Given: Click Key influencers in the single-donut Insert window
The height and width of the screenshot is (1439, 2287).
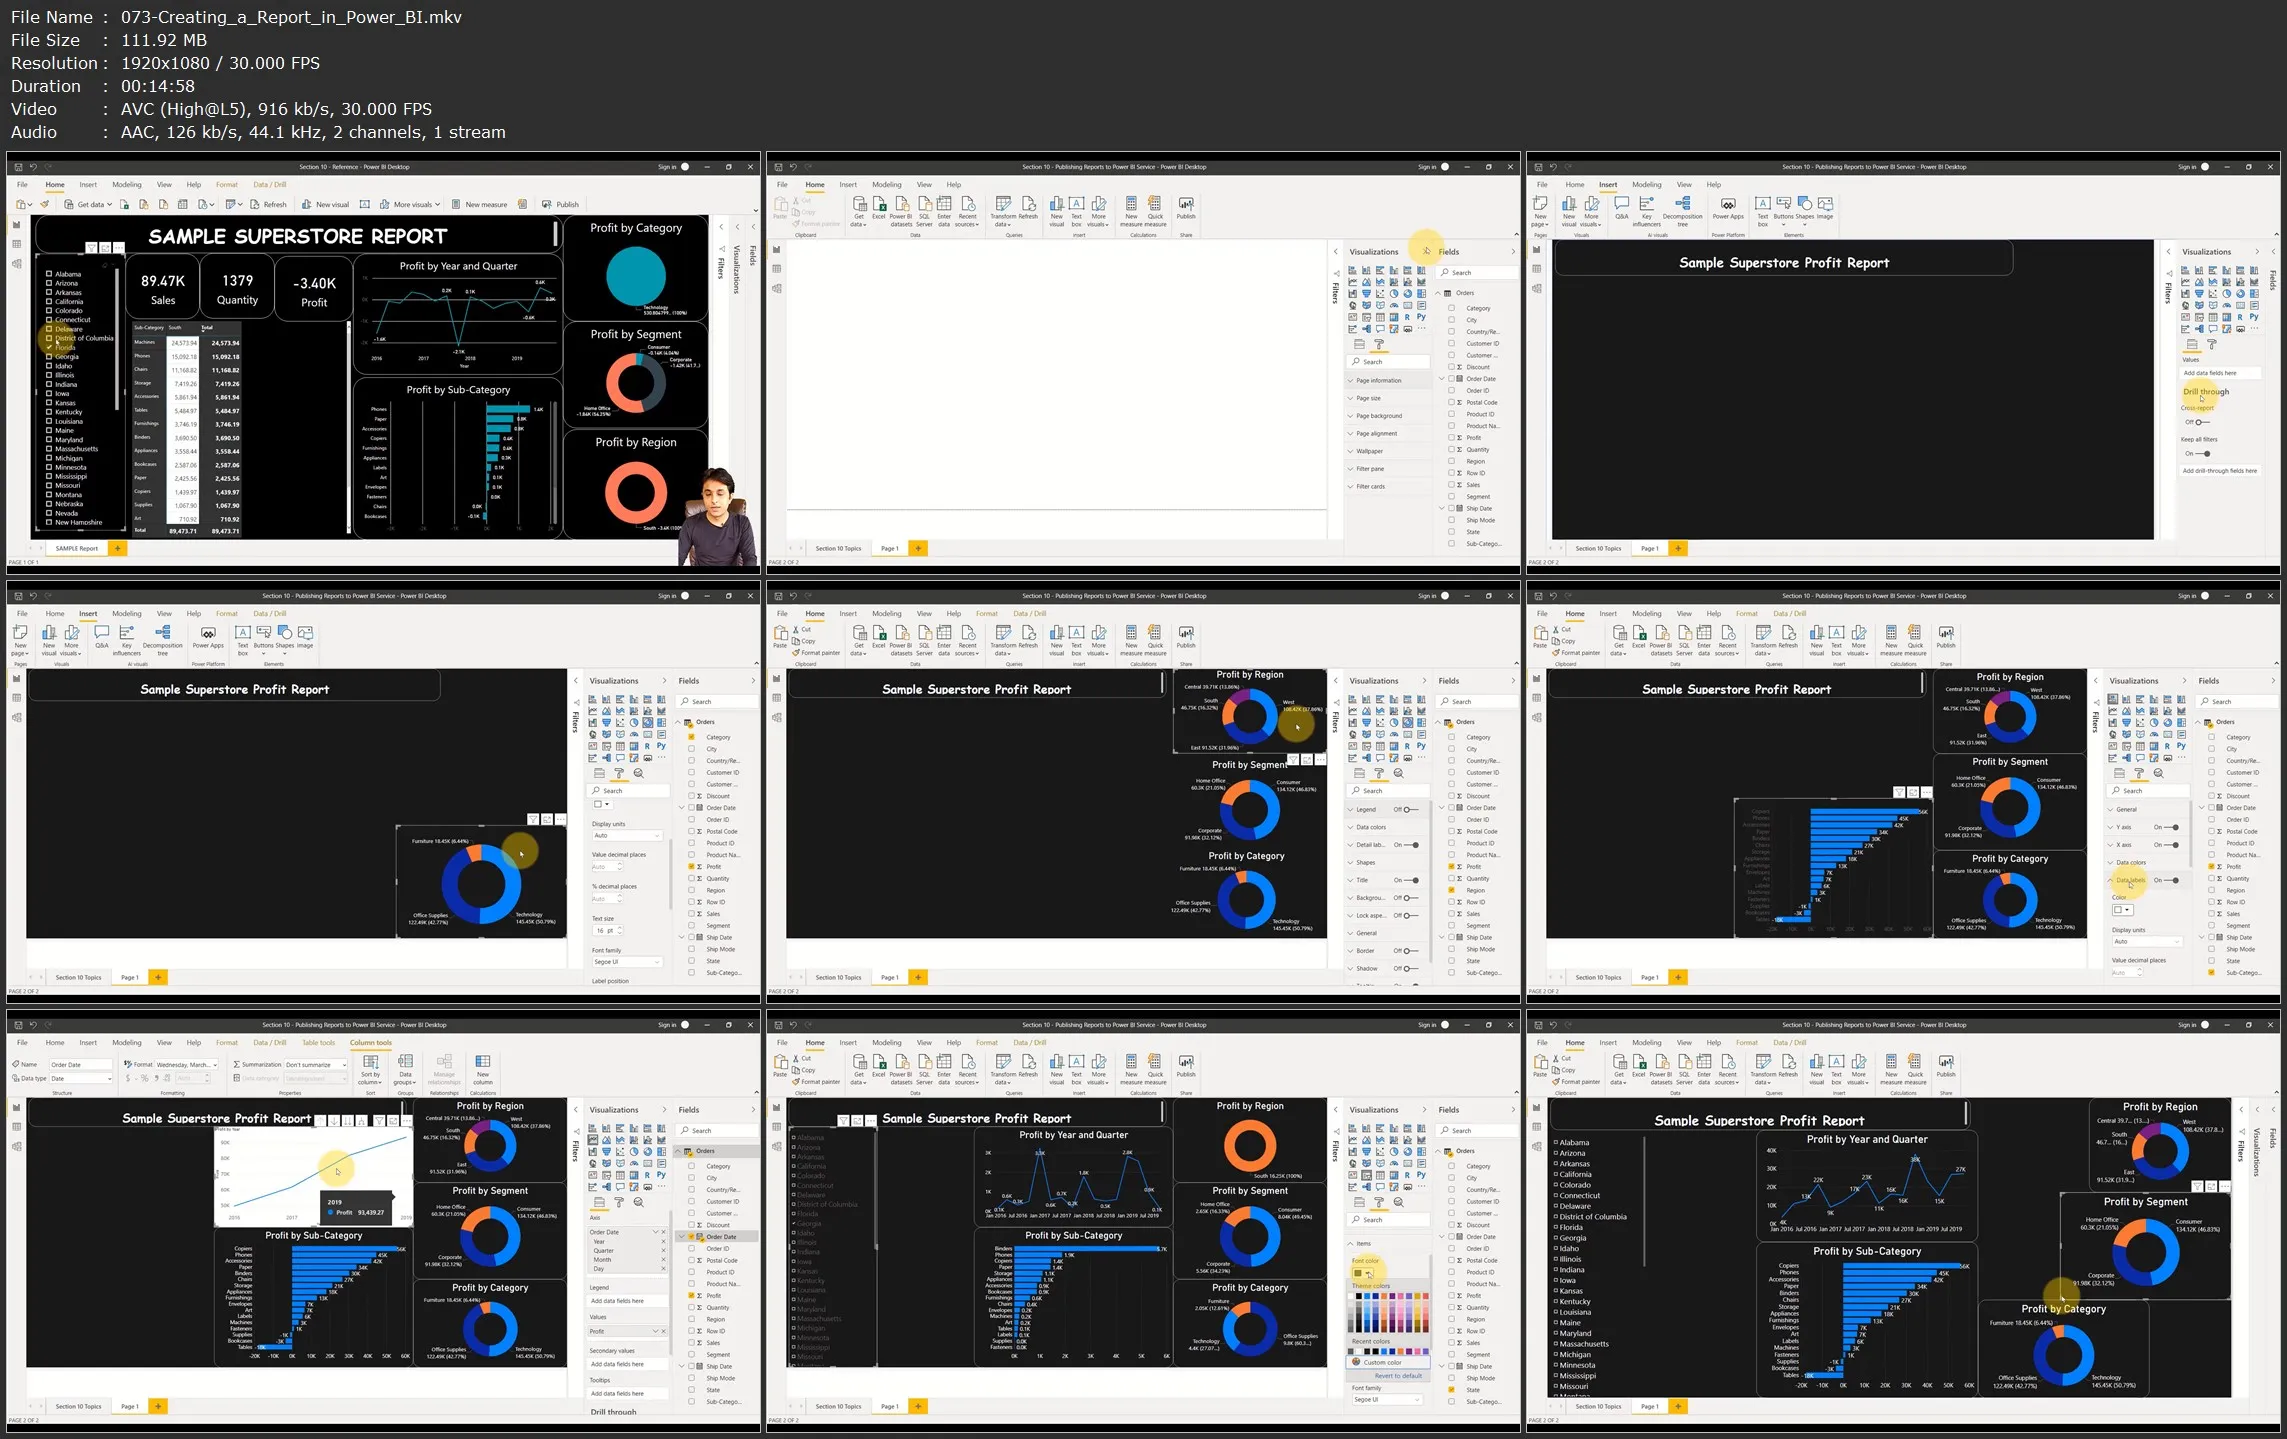Looking at the screenshot, I should click(x=126, y=640).
